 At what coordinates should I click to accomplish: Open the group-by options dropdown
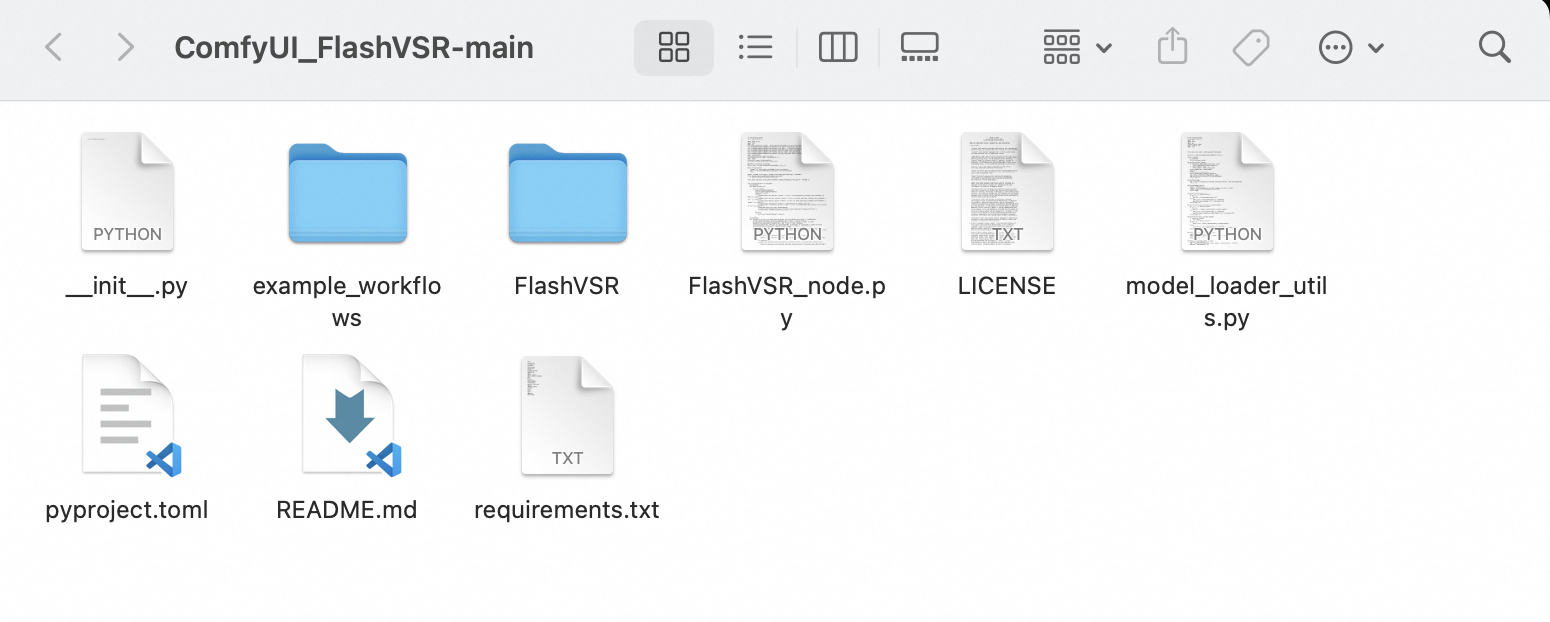[1076, 47]
